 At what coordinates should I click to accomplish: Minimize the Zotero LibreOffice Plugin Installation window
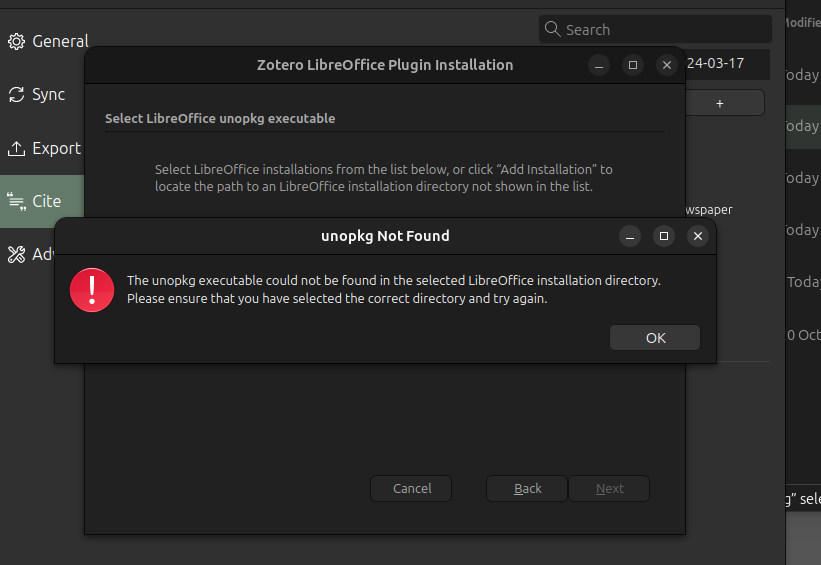(599, 65)
